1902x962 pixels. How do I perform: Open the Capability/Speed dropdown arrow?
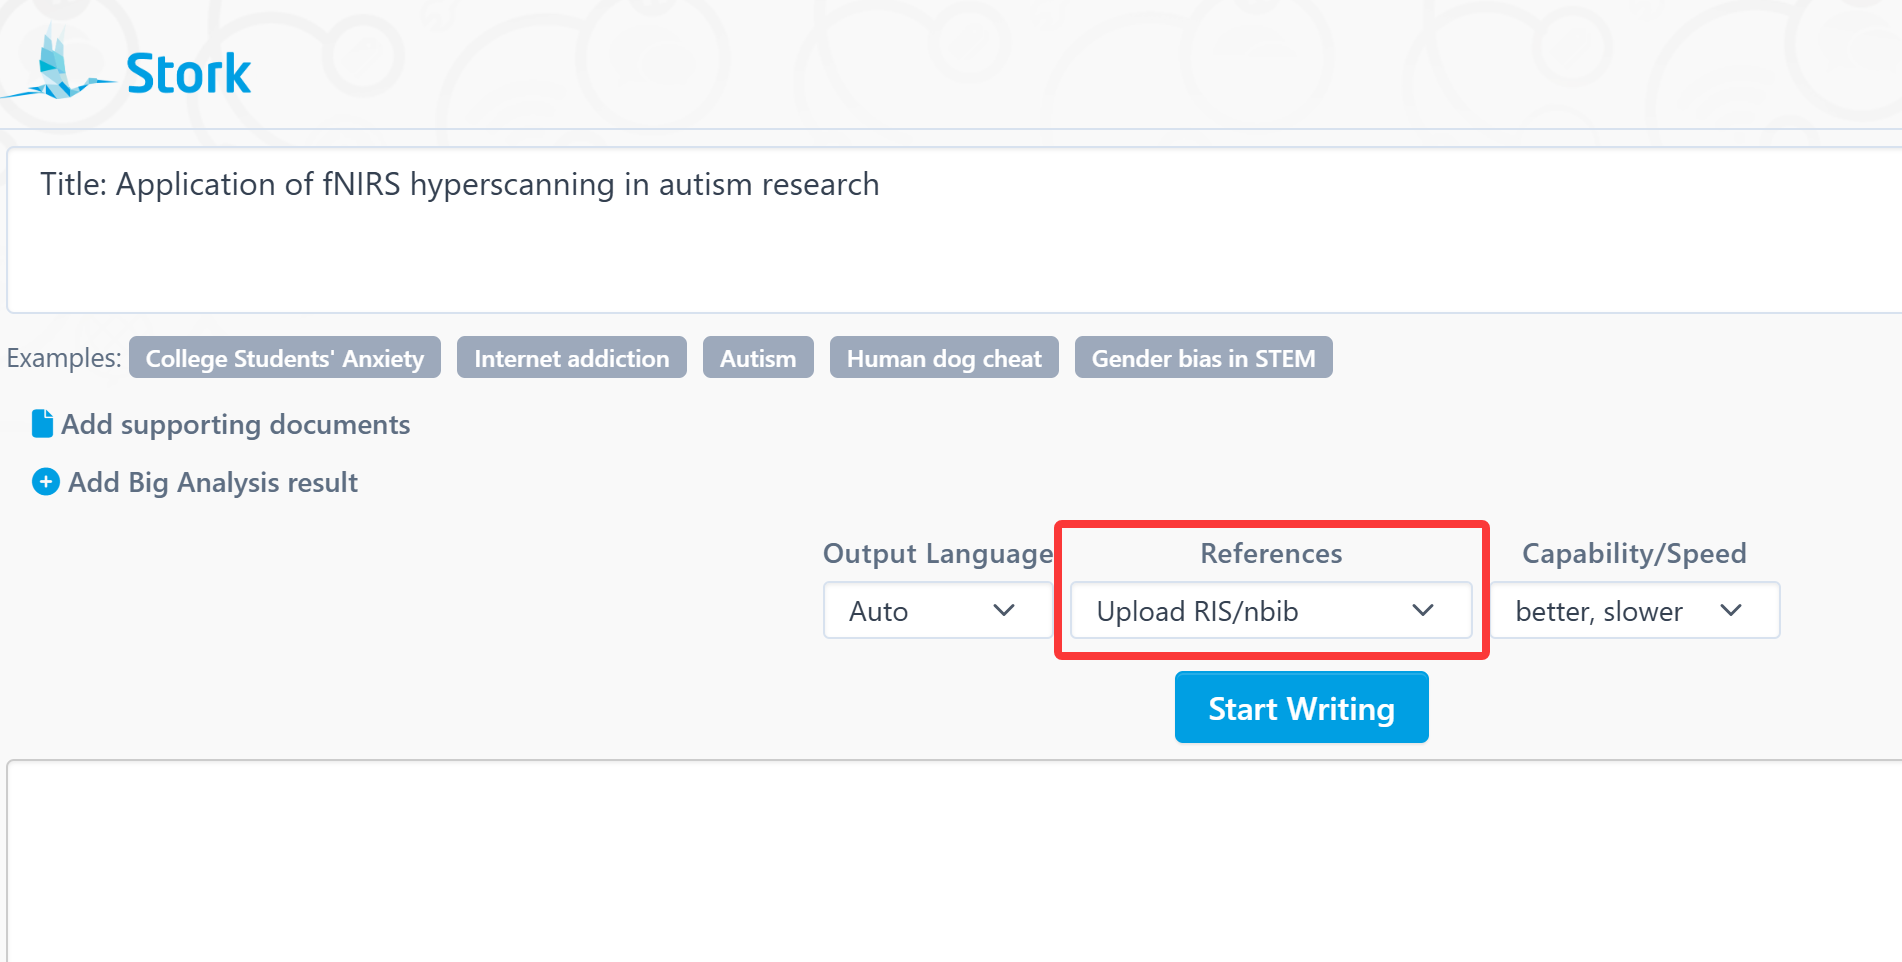(x=1731, y=610)
